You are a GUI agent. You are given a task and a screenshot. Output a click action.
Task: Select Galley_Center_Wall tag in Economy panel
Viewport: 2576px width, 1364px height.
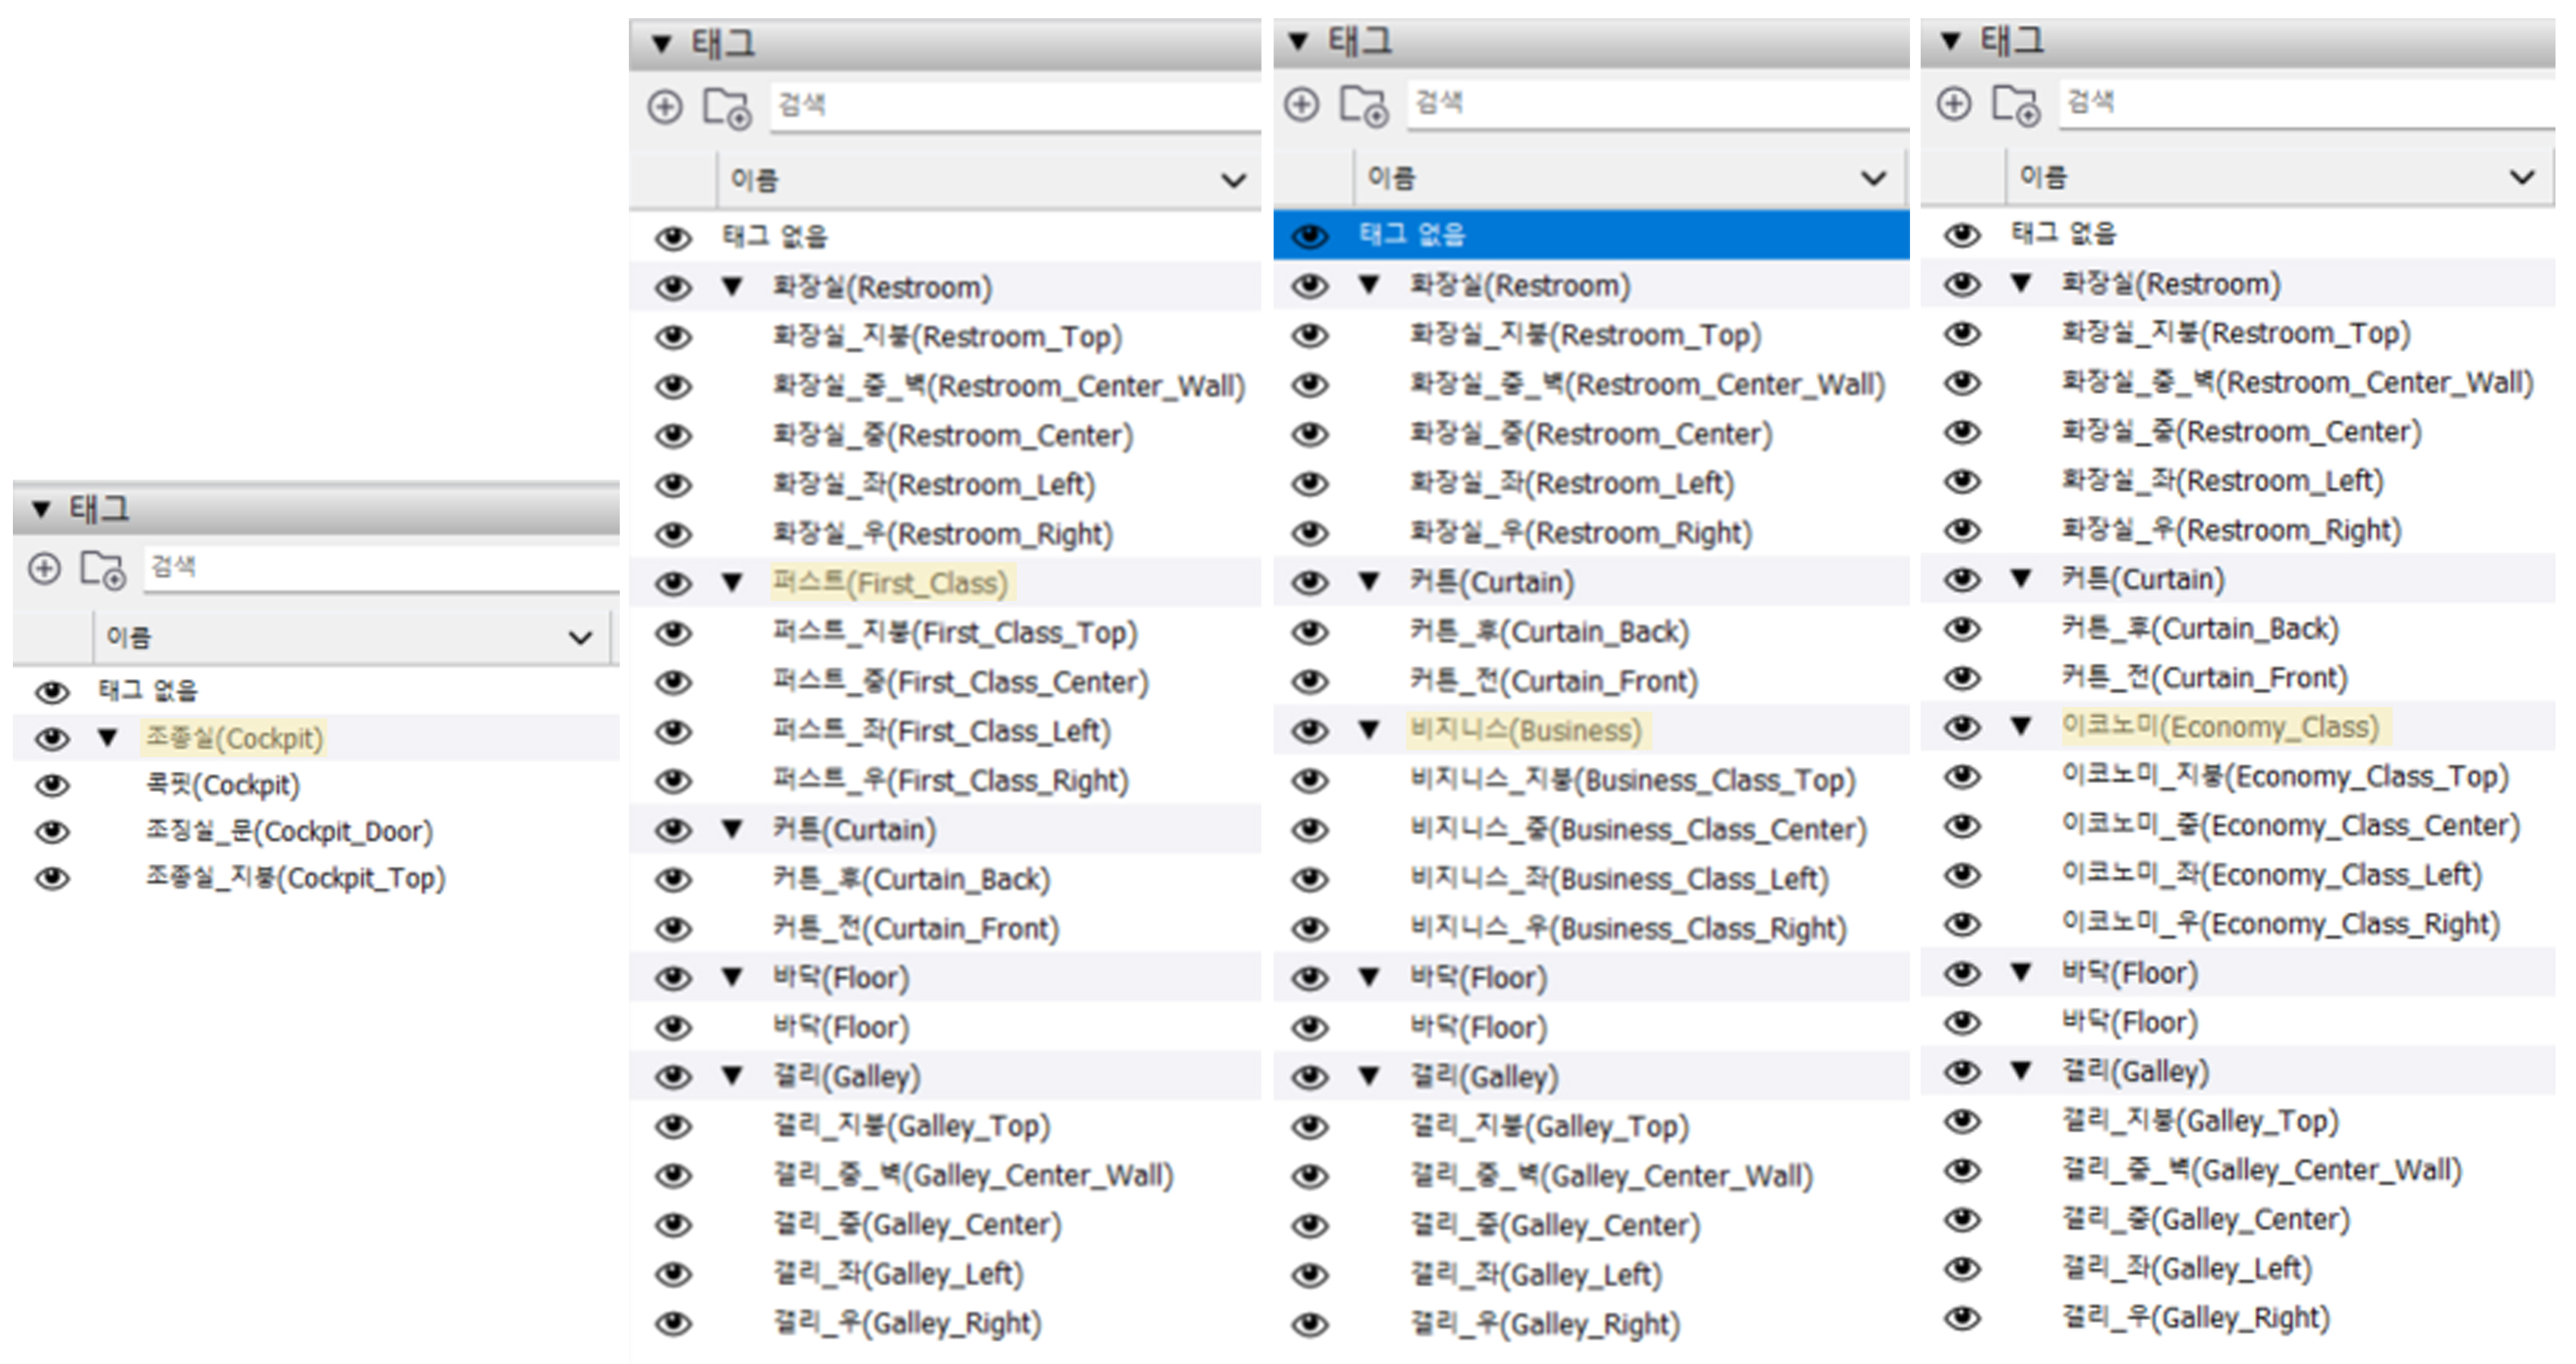[x=2261, y=1170]
